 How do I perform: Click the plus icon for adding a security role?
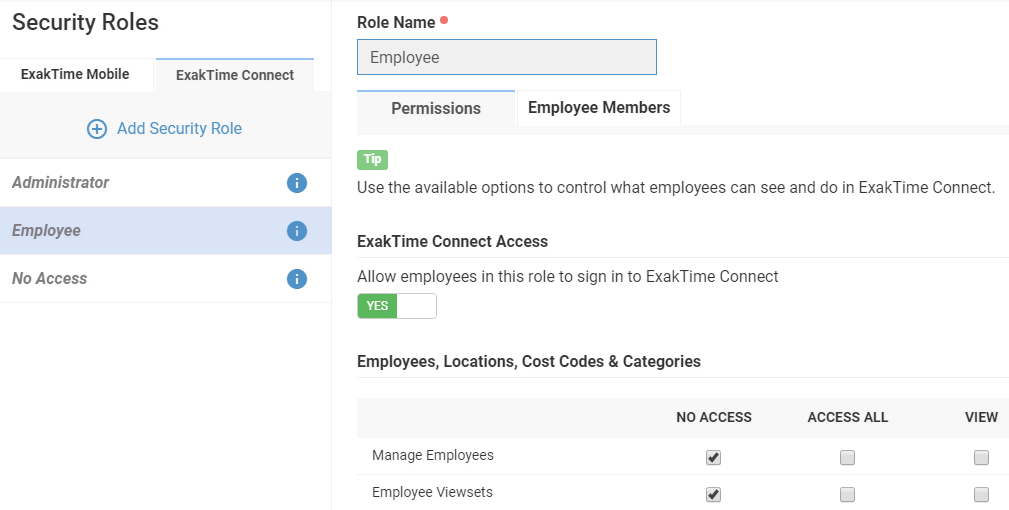coord(97,129)
